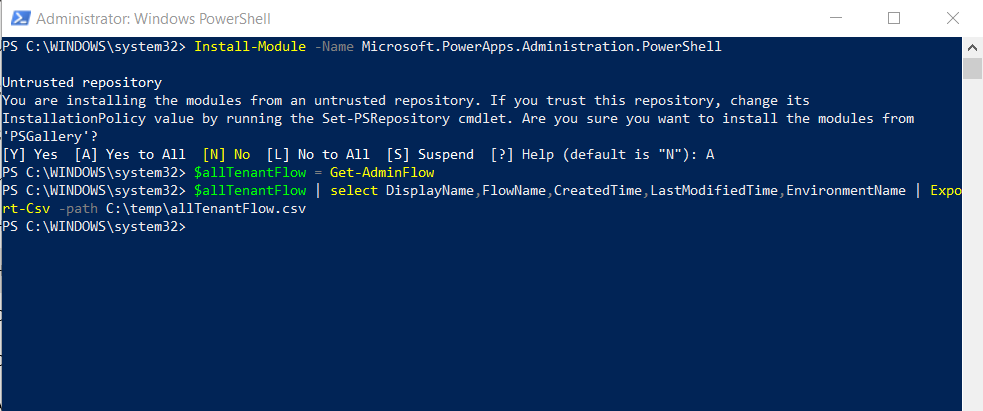Click the [Y] Yes option text
The height and width of the screenshot is (411, 983).
pyautogui.click(x=30, y=154)
